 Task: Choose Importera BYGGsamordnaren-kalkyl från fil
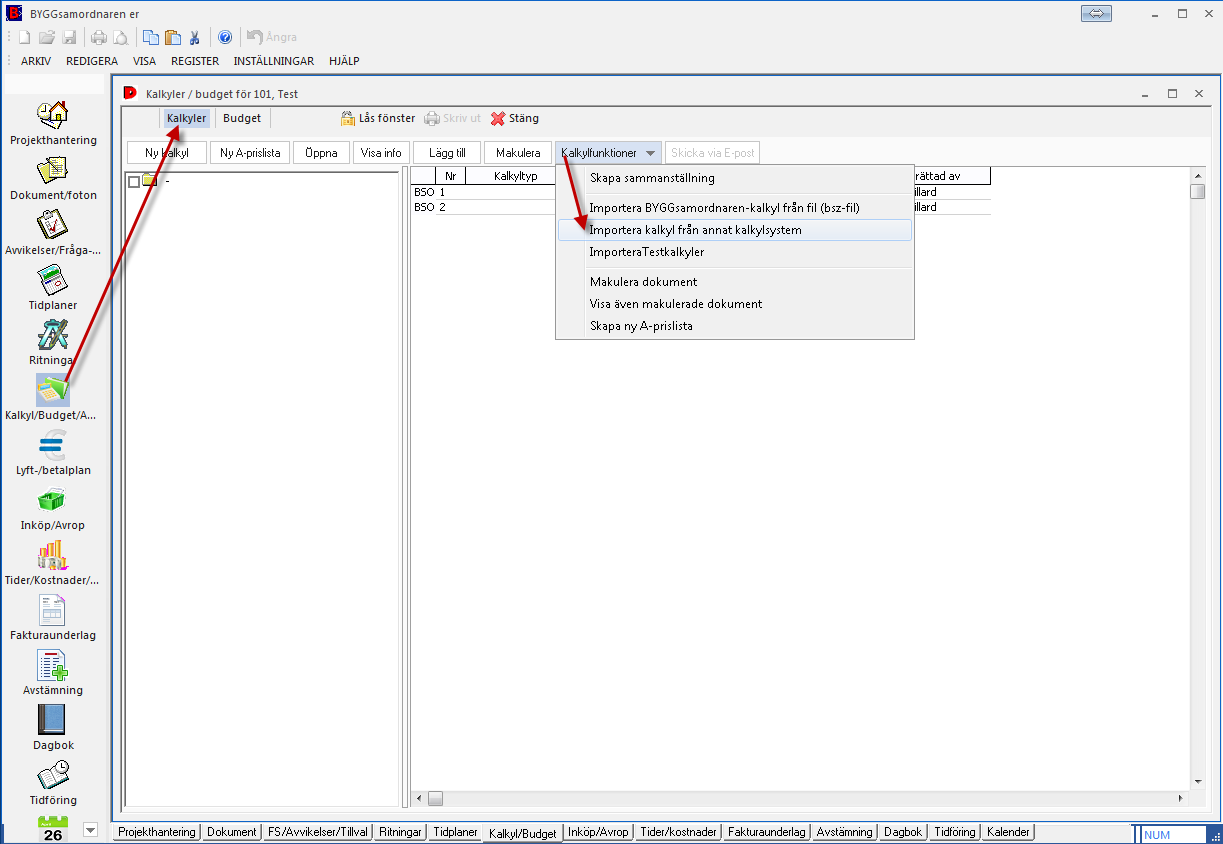pyautogui.click(x=734, y=208)
